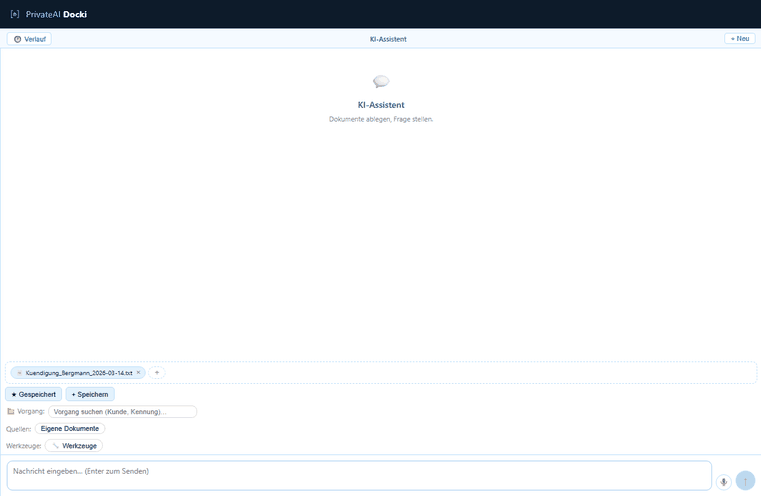This screenshot has width=761, height=496.
Task: Open the Verlauf history panel
Action: pos(30,39)
